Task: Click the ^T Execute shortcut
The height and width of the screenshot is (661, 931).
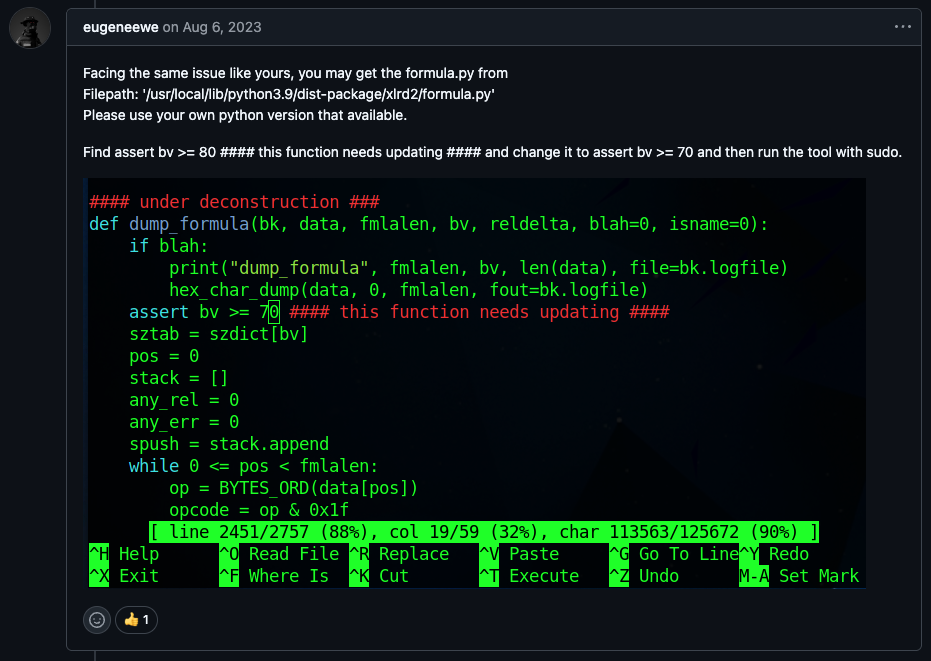Action: (528, 576)
